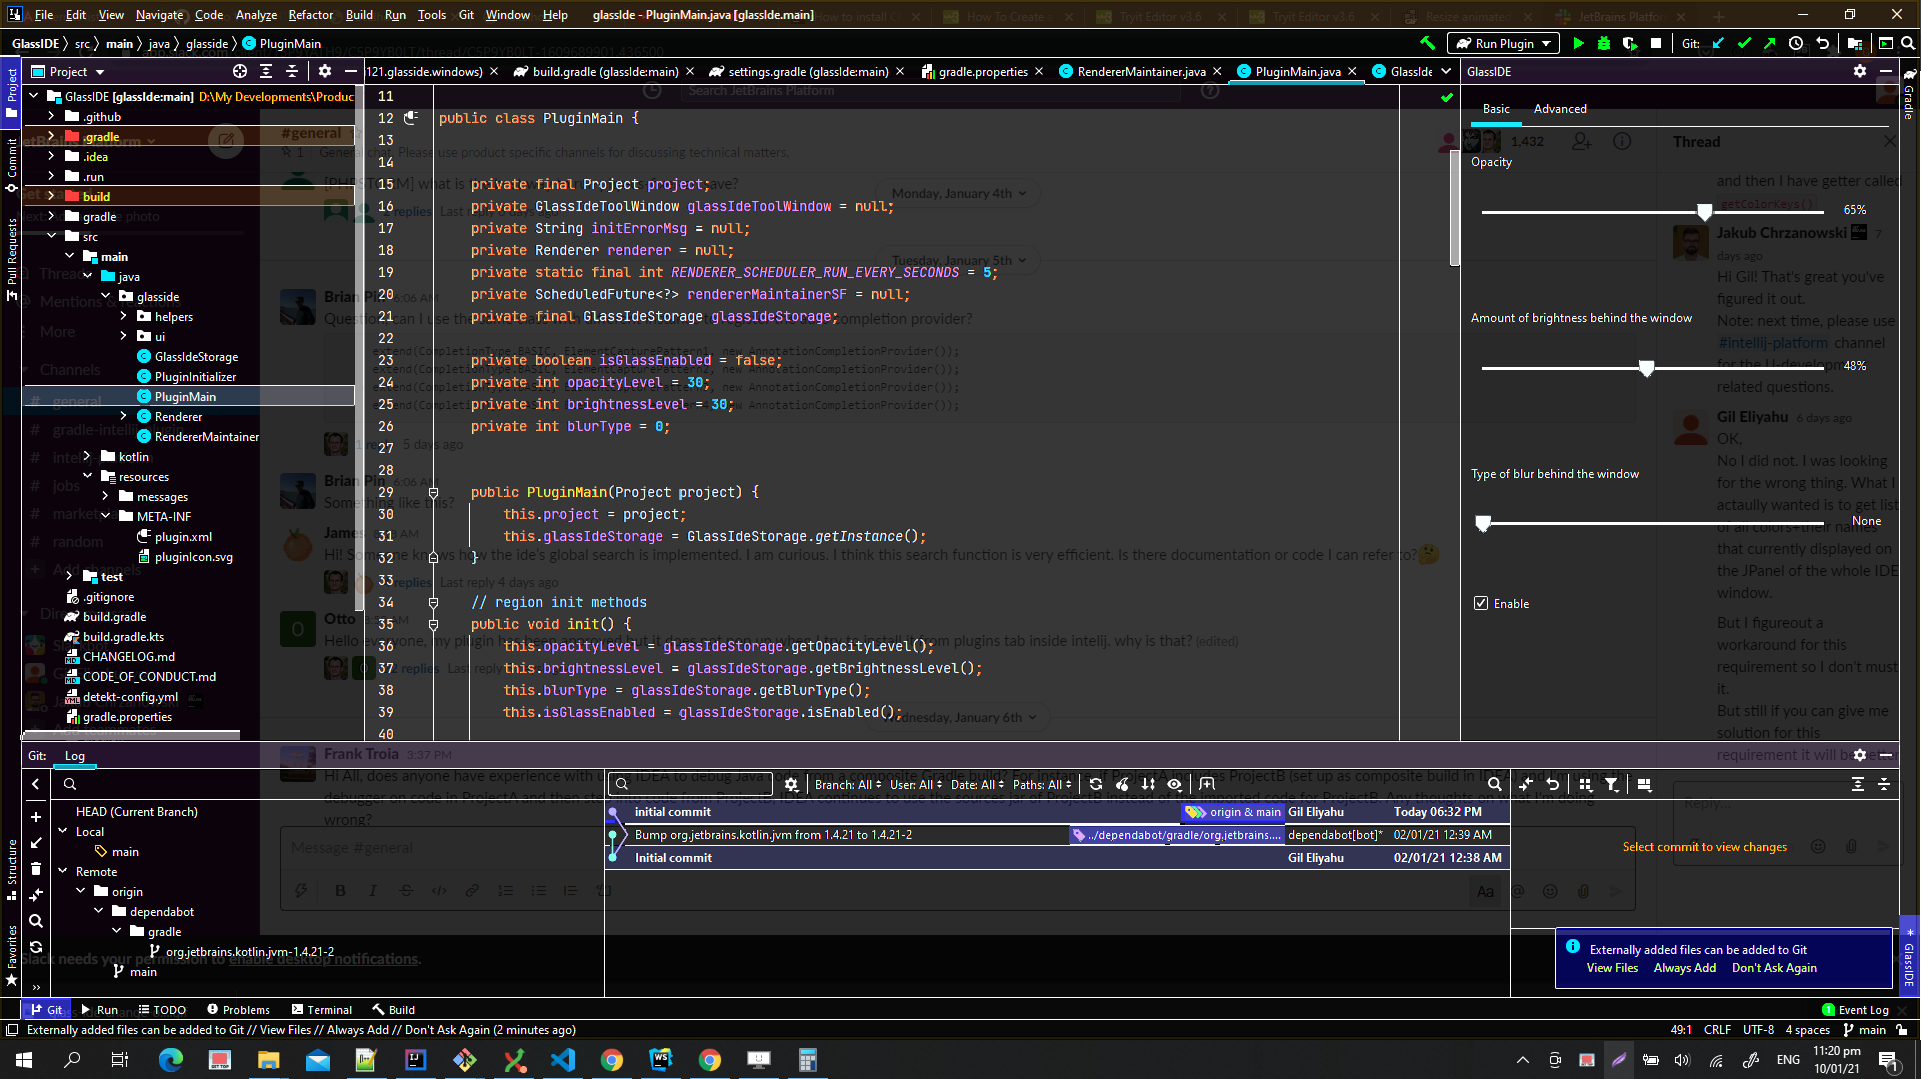Open the Run Plugin configuration dropdown

coord(1504,43)
